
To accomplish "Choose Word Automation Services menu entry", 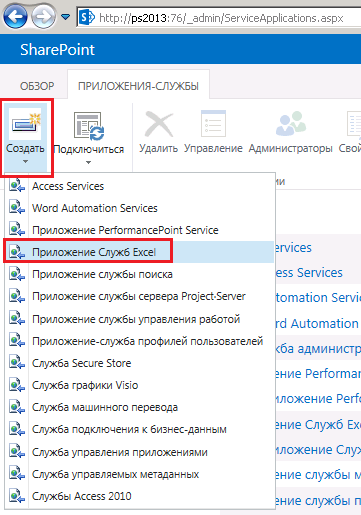I will pyautogui.click(x=95, y=208).
